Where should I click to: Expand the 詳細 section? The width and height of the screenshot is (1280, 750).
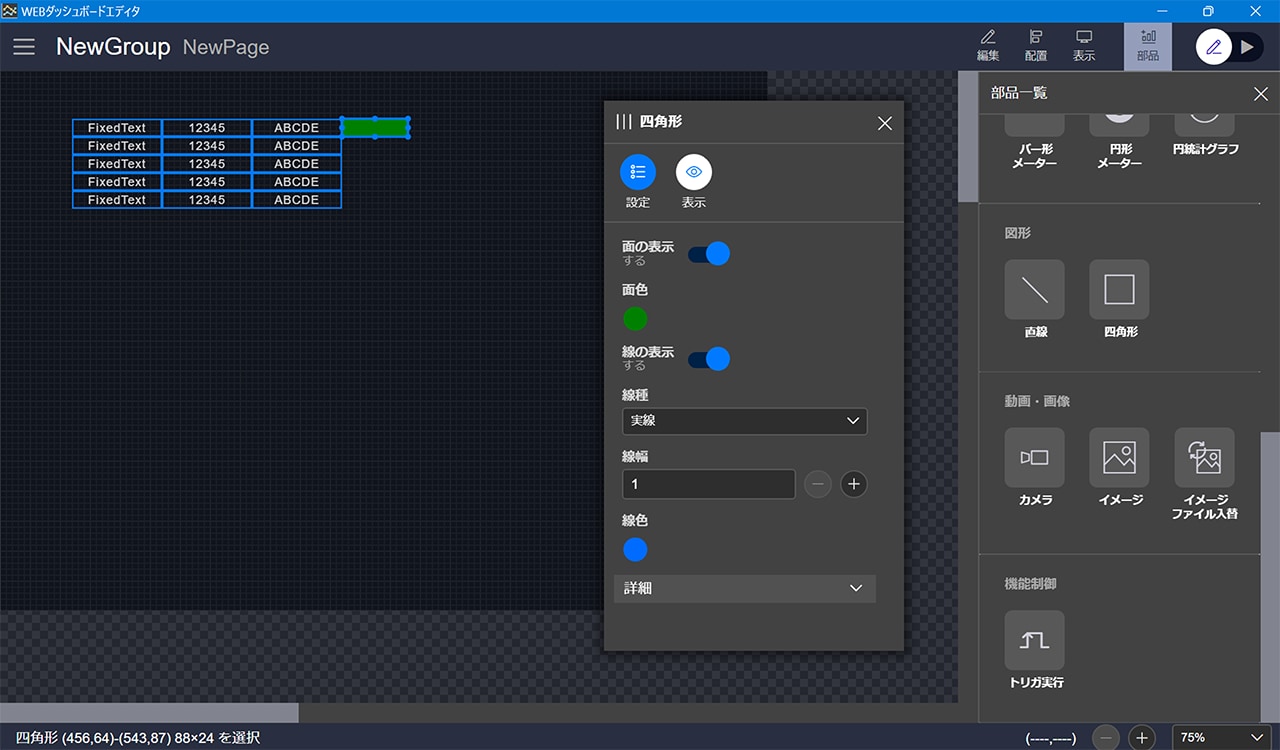pyautogui.click(x=744, y=588)
